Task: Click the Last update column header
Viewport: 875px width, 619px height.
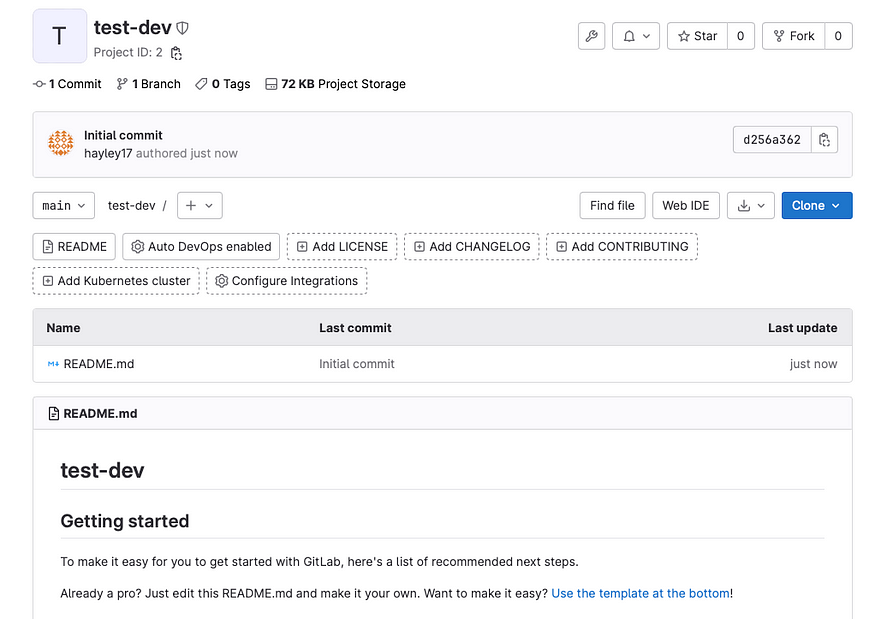Action: (x=802, y=328)
